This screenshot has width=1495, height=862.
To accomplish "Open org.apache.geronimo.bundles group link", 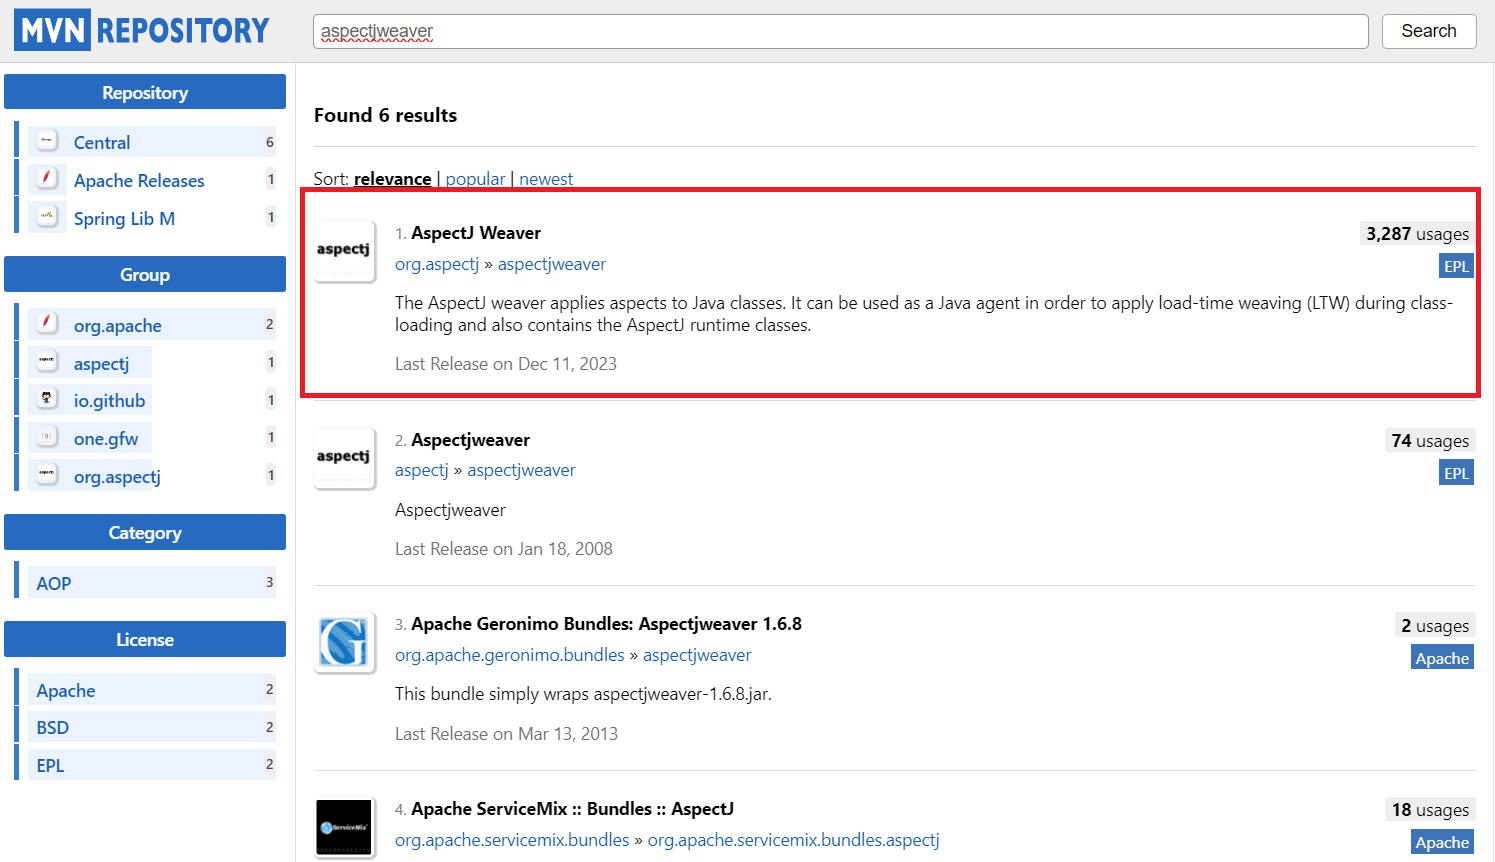I will 510,655.
